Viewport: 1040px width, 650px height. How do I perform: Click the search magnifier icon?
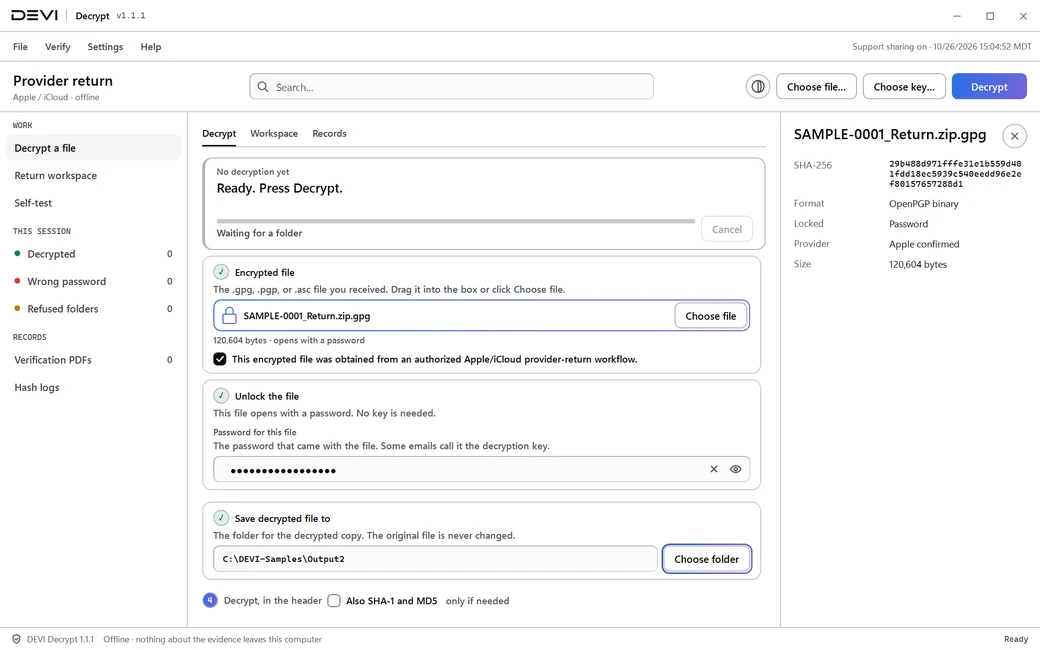tap(263, 87)
